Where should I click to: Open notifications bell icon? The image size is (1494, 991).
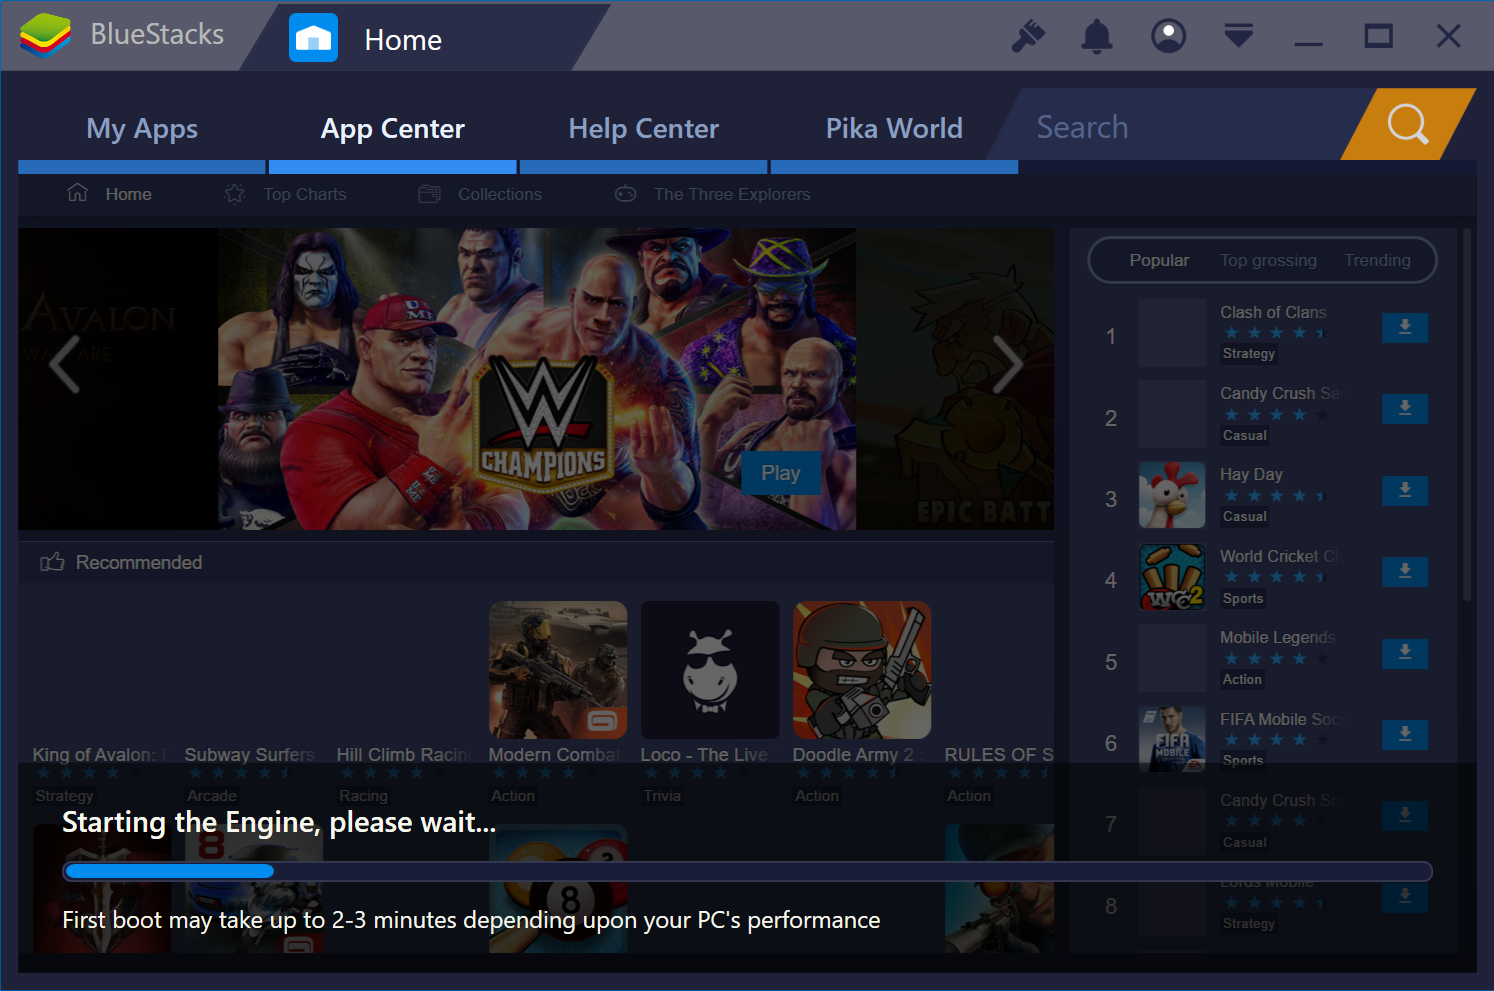1097,36
